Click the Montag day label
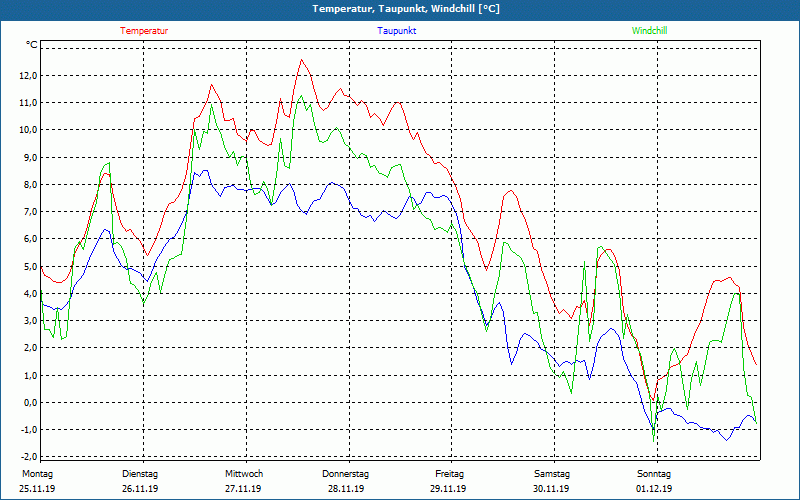800x500 pixels. click(x=37, y=474)
